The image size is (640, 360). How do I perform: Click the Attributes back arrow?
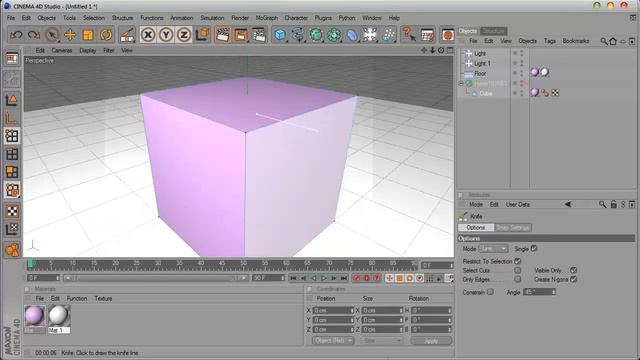568,204
